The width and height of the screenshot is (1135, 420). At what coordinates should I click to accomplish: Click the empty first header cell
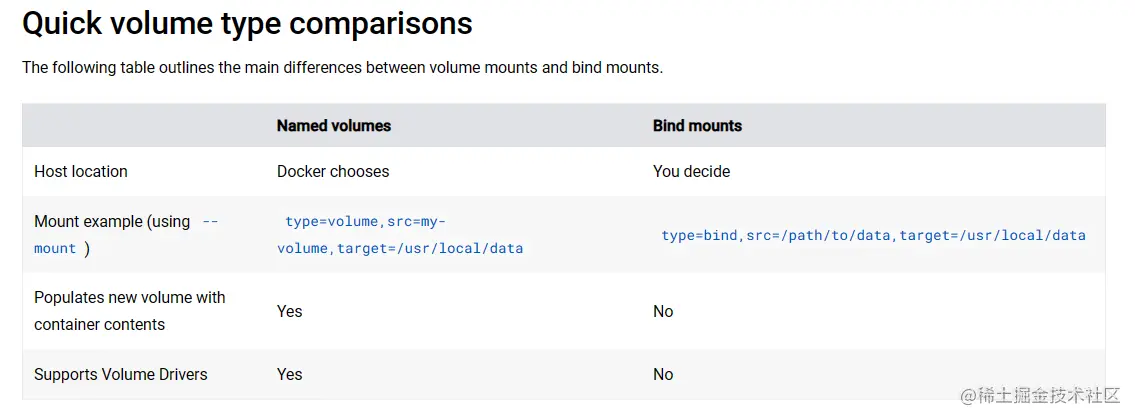pyautogui.click(x=143, y=125)
